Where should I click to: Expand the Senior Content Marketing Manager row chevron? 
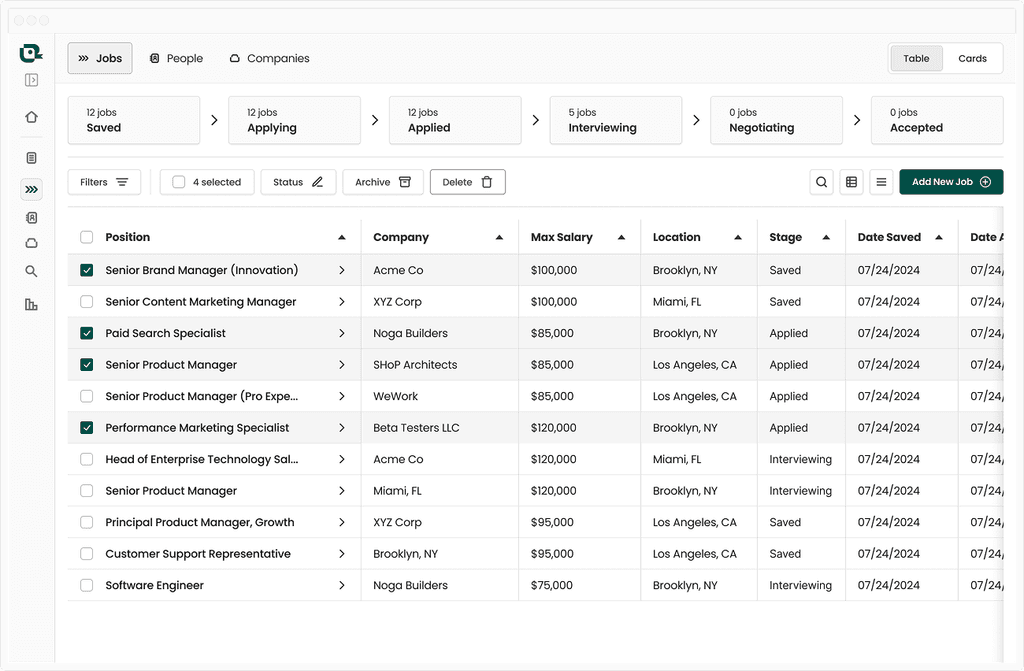click(342, 302)
